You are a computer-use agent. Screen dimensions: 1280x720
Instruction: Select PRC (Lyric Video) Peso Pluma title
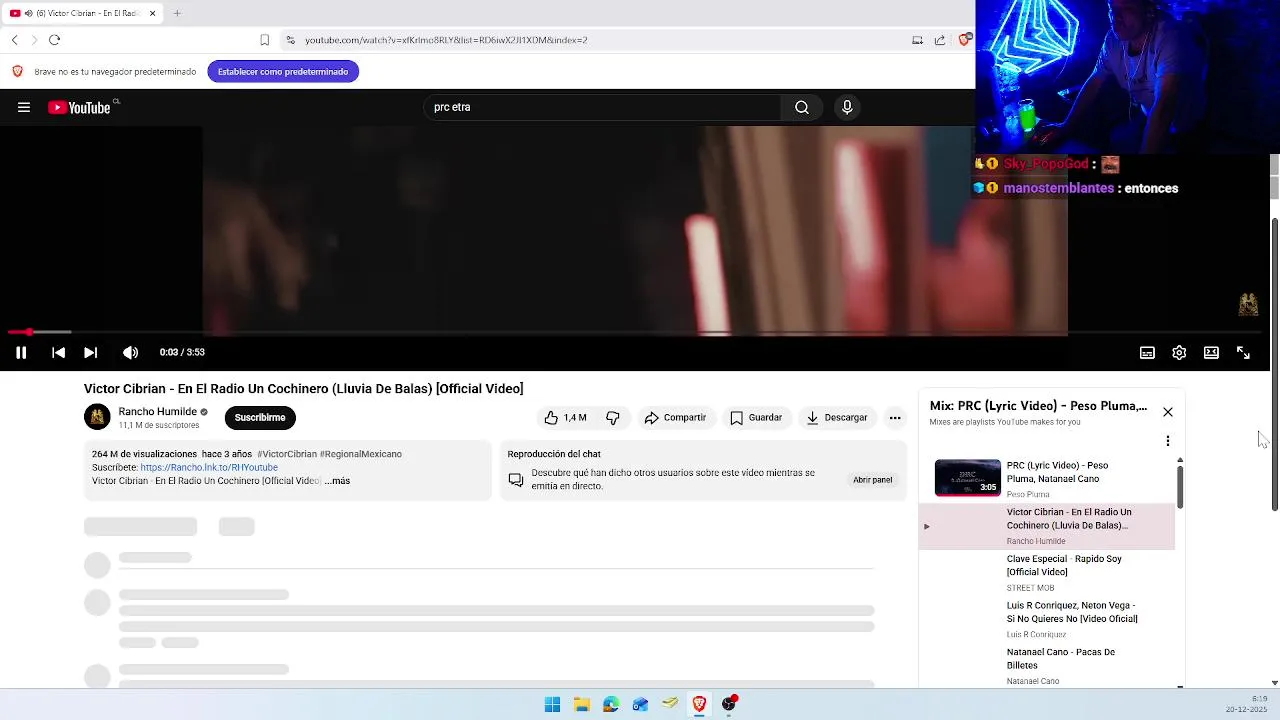tap(1057, 472)
